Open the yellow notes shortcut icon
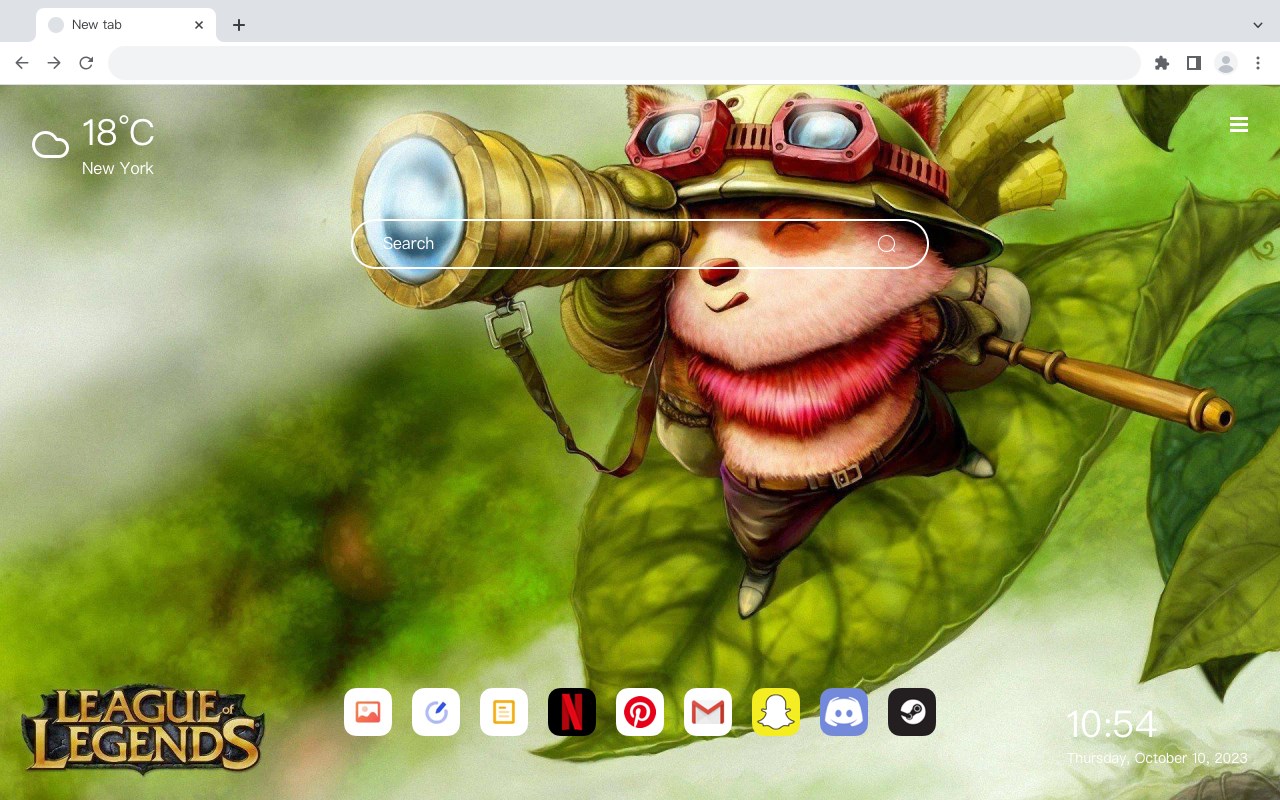This screenshot has width=1280, height=800. (504, 712)
